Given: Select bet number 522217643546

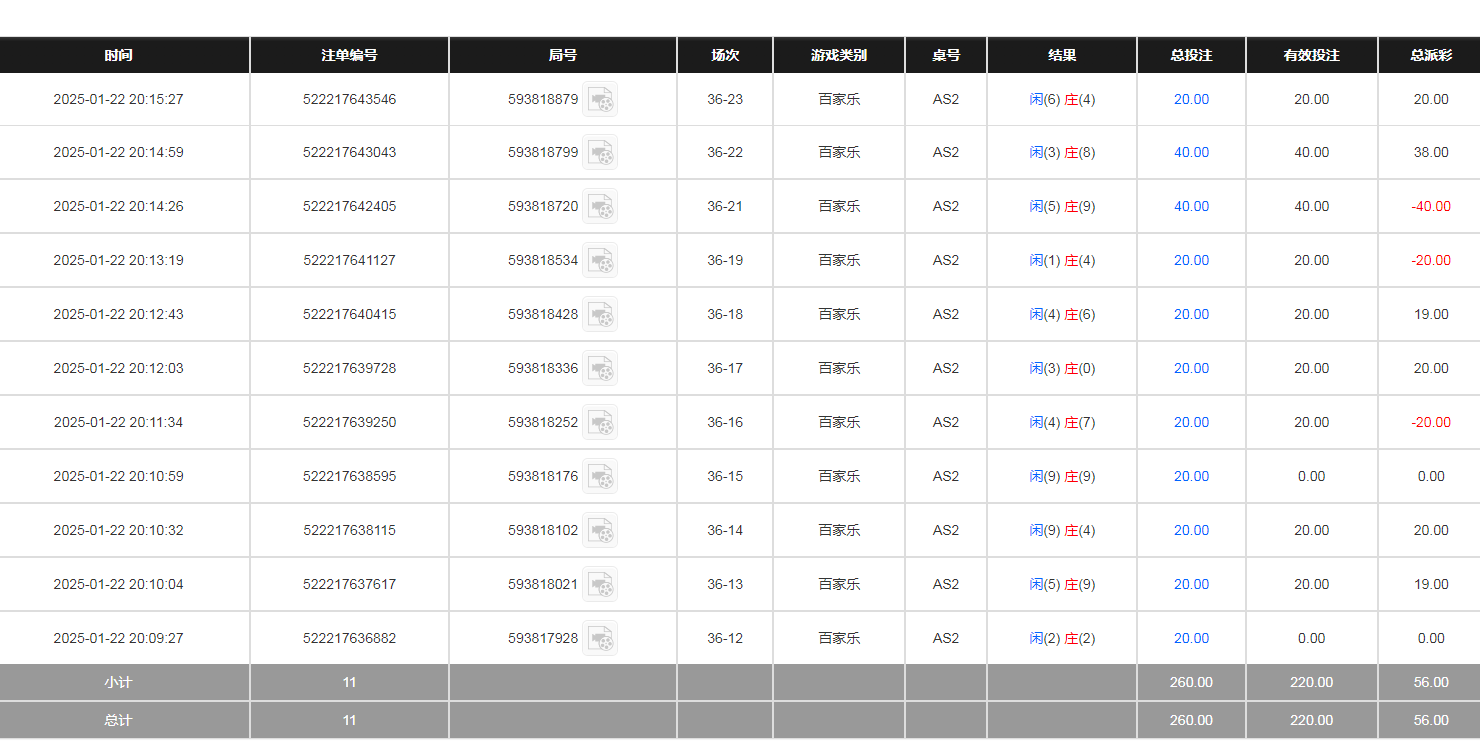Looking at the screenshot, I should click(x=349, y=99).
